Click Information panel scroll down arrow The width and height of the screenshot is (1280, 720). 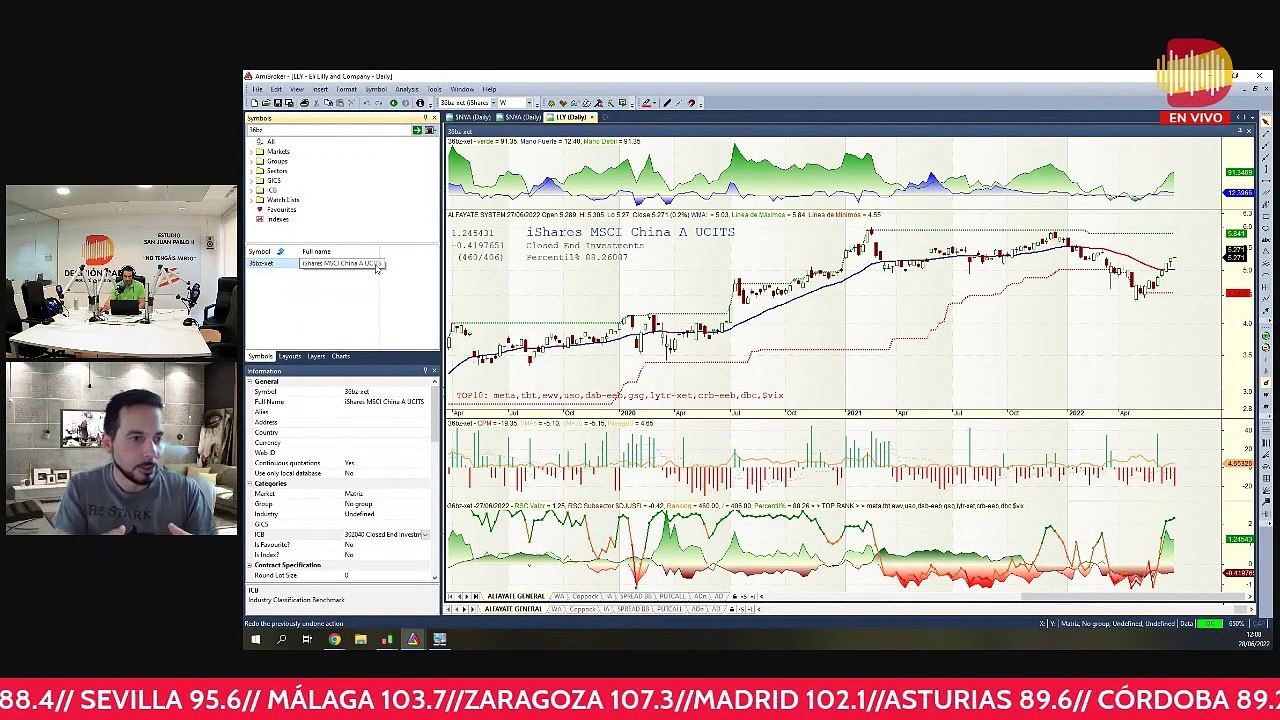(434, 577)
